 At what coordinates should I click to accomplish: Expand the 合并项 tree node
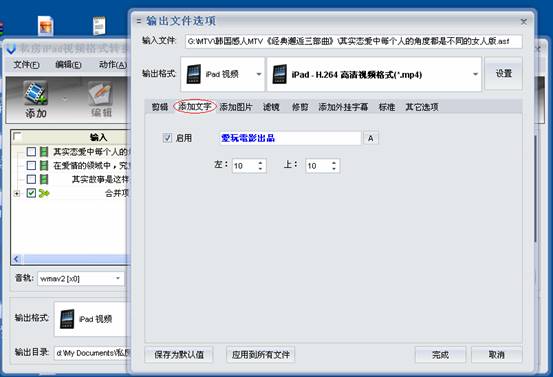click(17, 193)
